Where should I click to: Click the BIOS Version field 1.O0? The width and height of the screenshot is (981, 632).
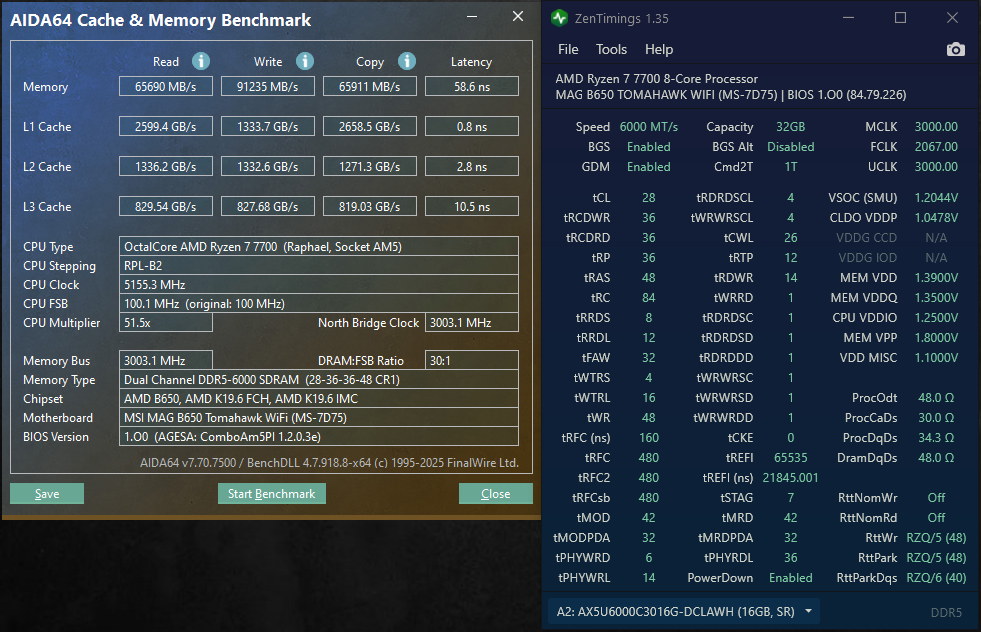click(318, 437)
